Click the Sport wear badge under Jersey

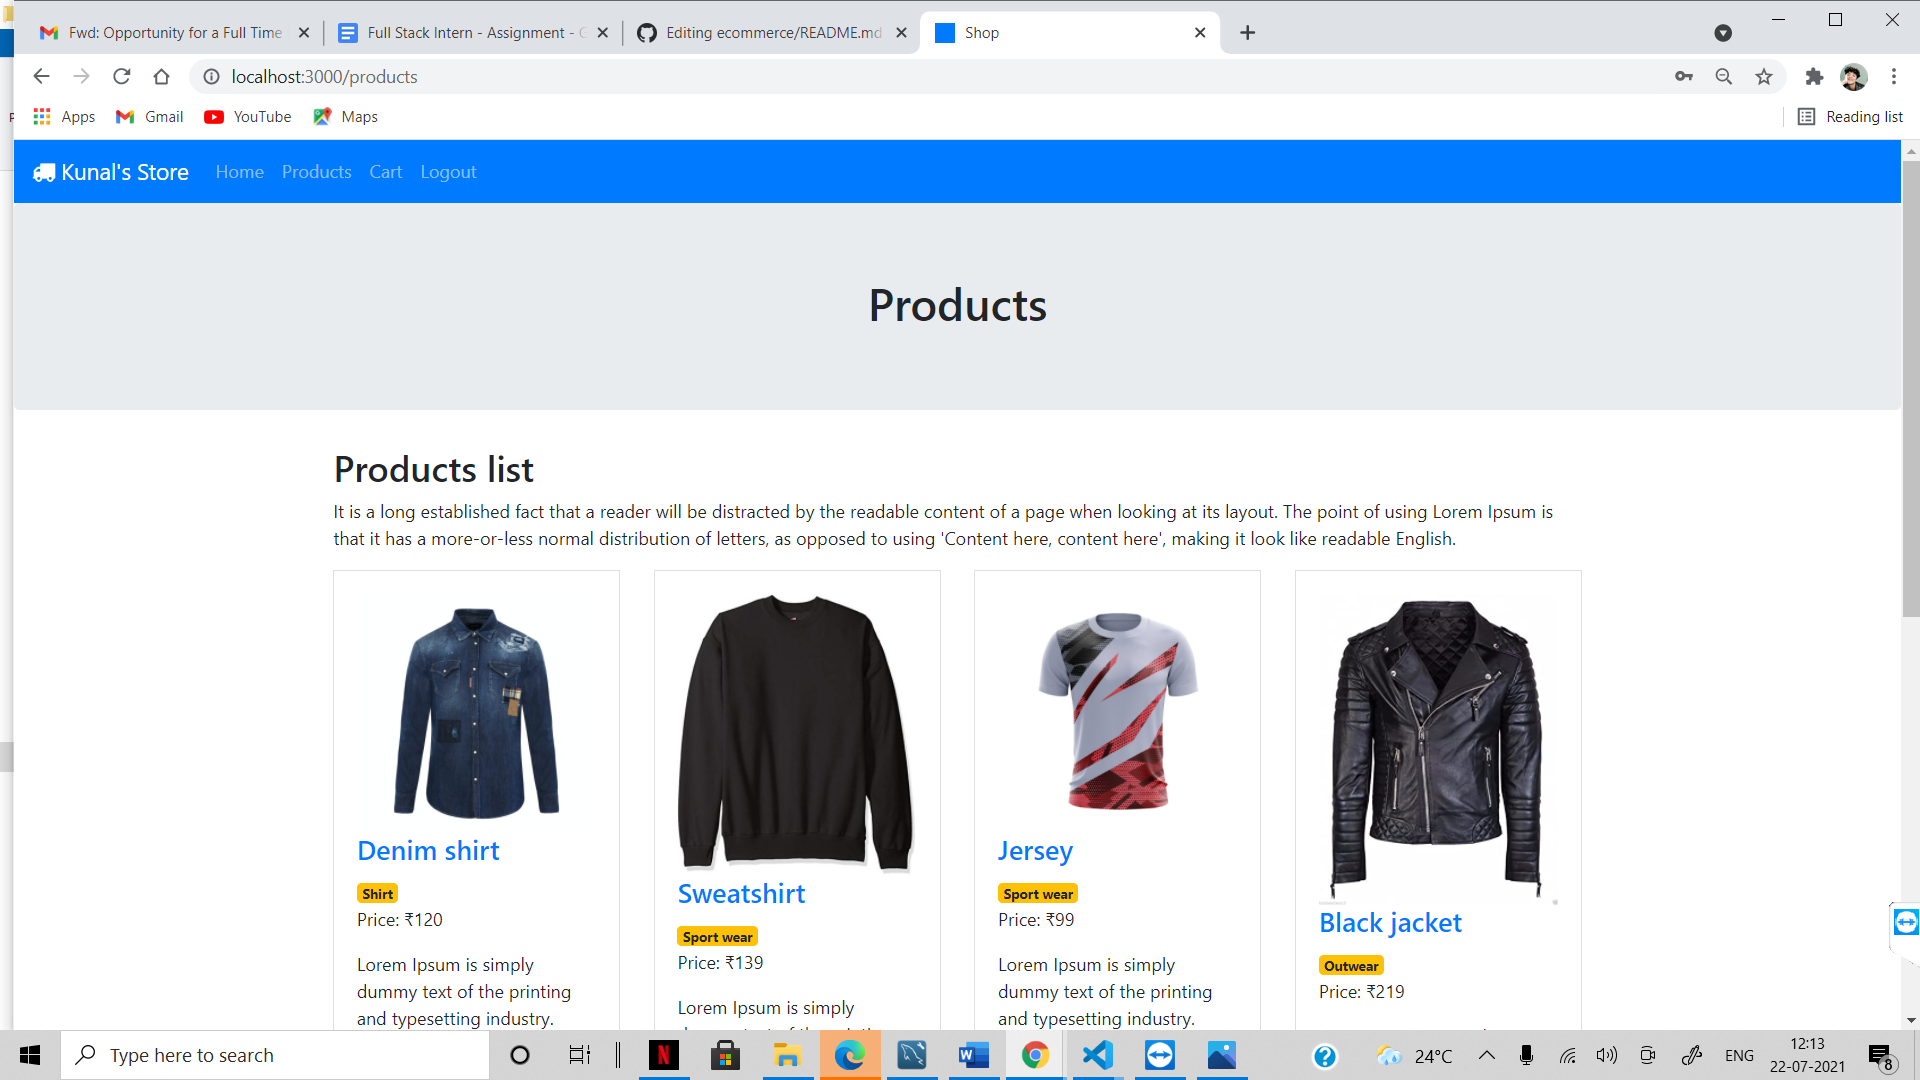(1038, 894)
